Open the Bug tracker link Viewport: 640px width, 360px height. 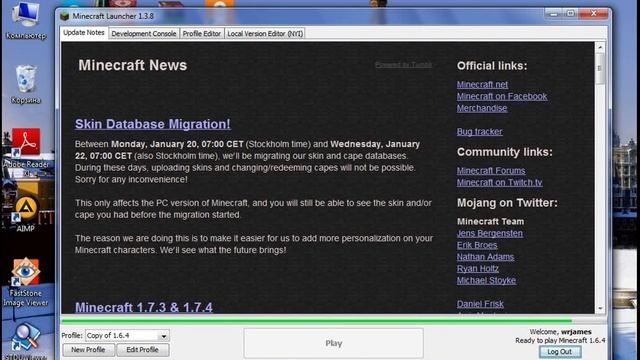point(479,131)
